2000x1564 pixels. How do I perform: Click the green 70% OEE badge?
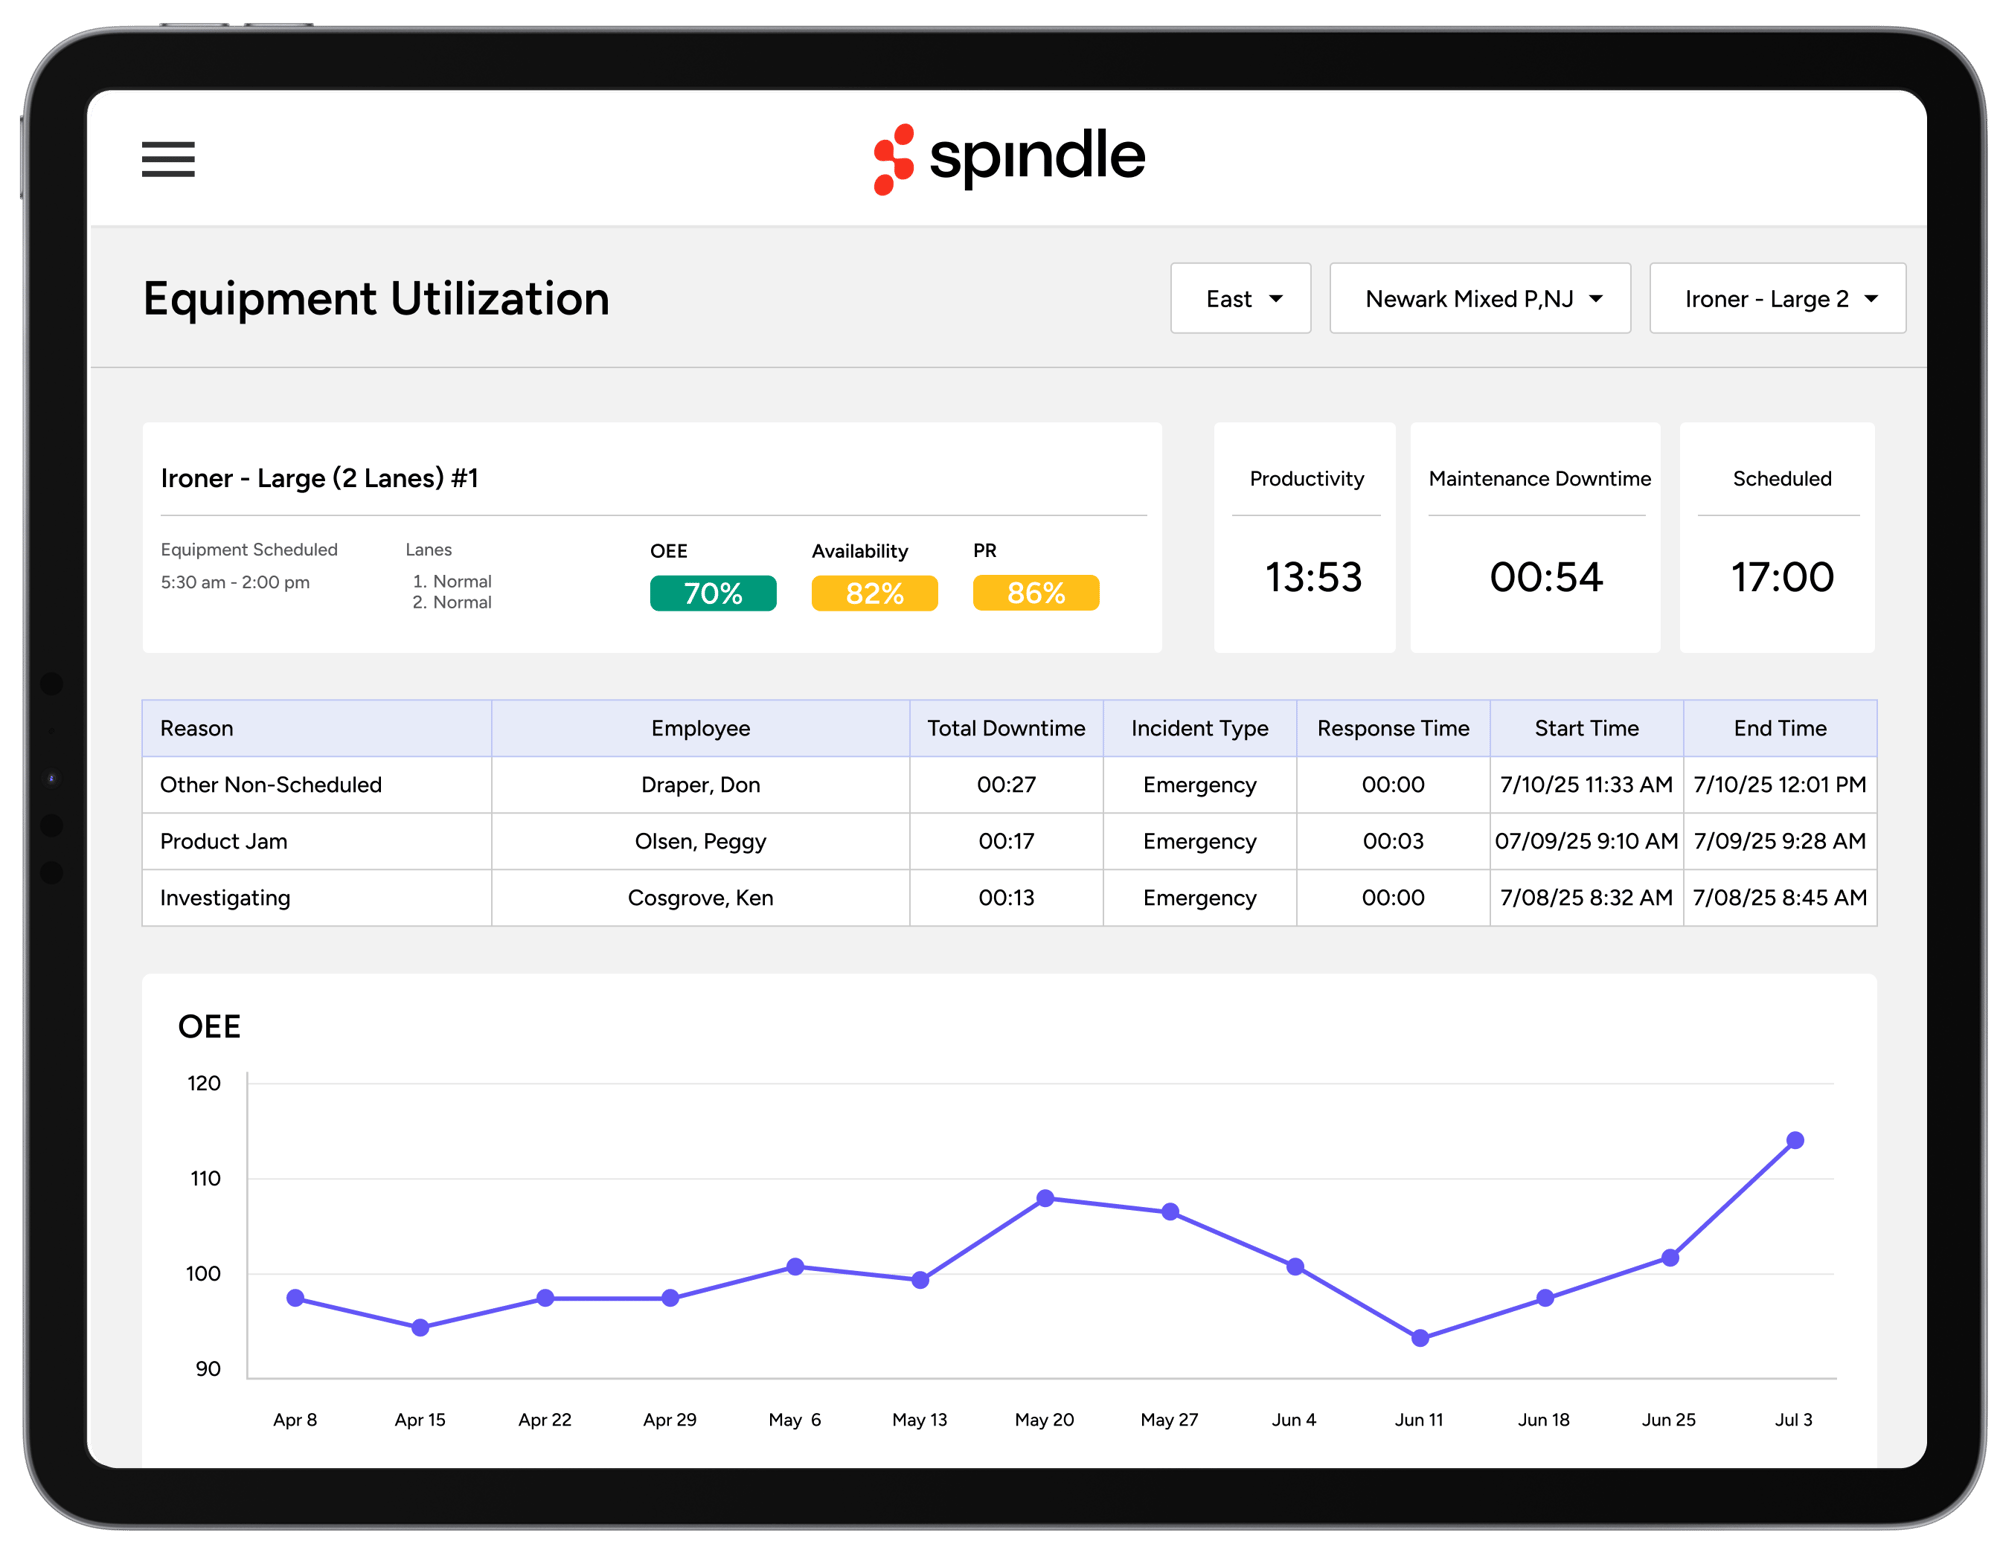click(712, 593)
